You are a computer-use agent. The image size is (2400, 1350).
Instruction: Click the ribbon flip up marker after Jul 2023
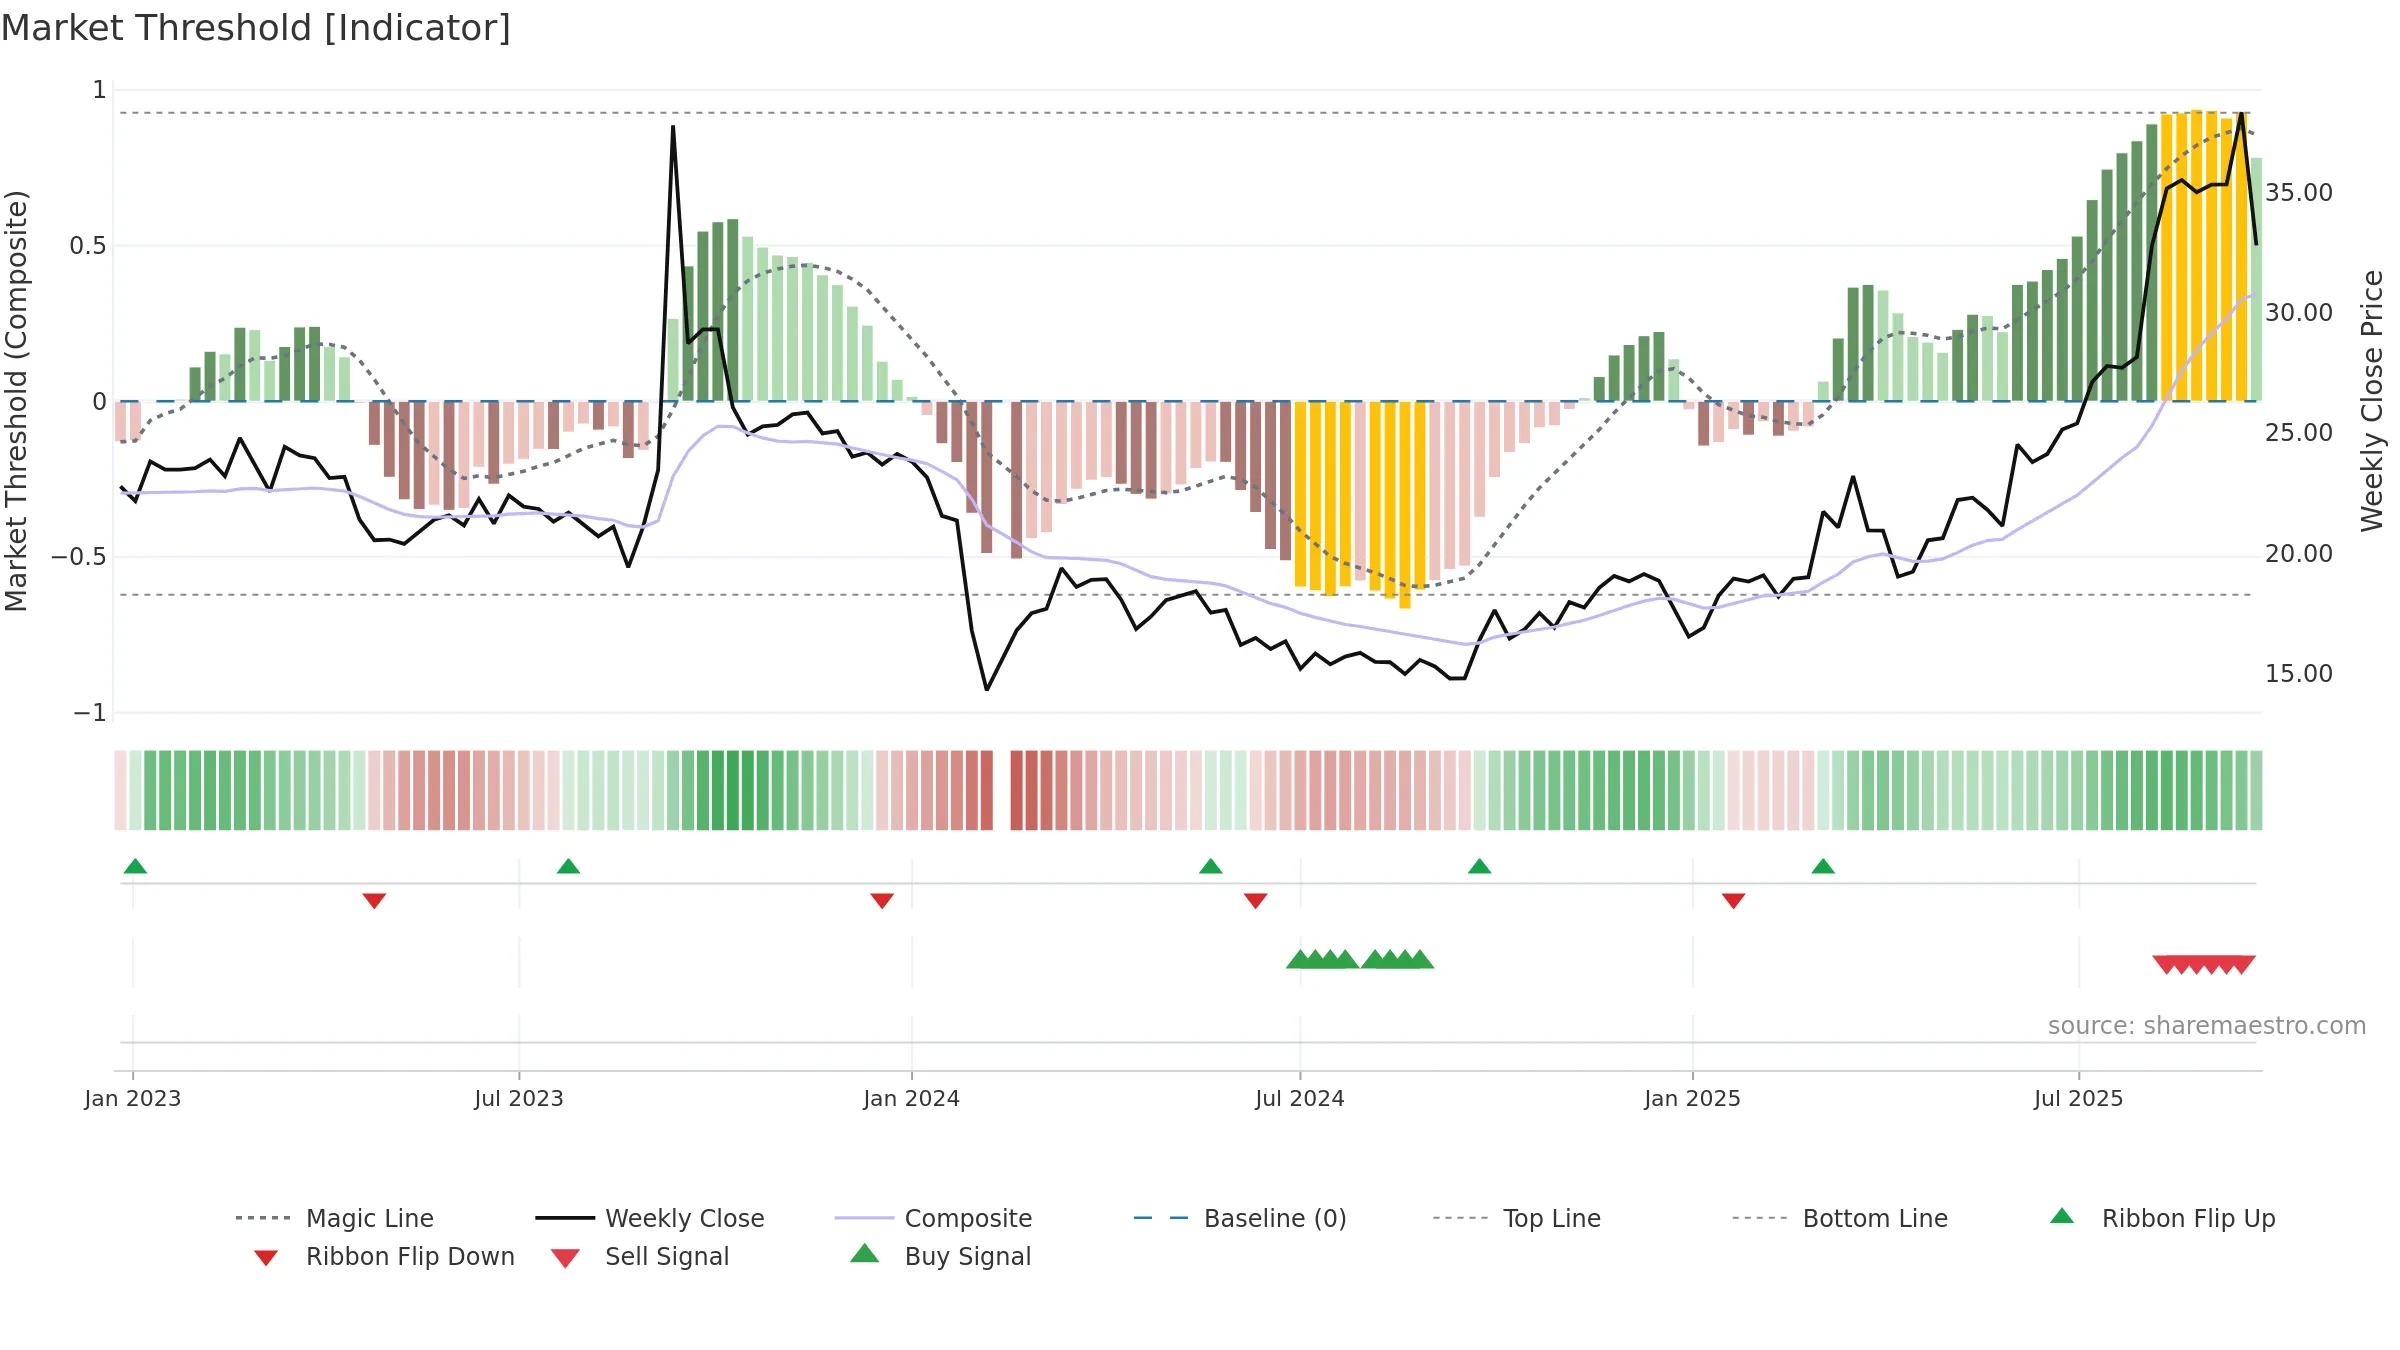(568, 866)
